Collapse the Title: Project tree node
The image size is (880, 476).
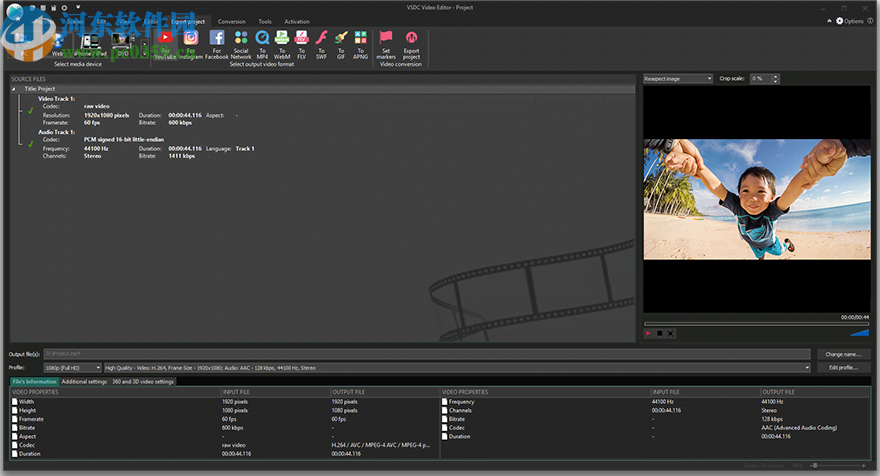(14, 89)
